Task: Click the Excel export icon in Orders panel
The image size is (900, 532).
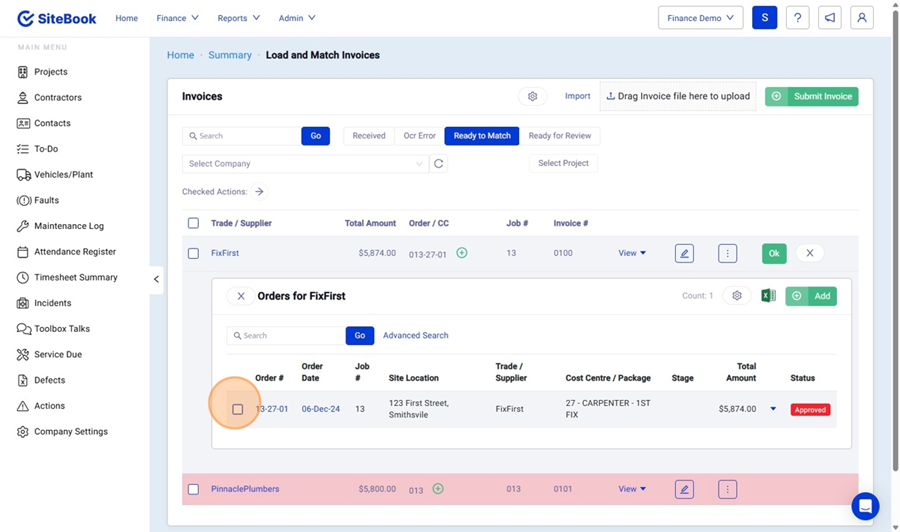Action: click(768, 296)
